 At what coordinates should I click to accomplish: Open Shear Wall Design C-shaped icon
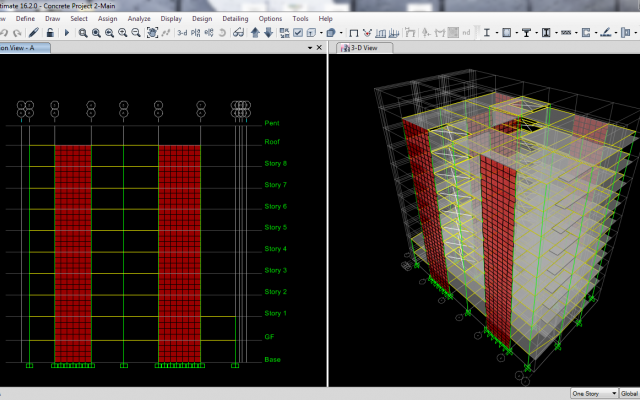click(x=586, y=33)
